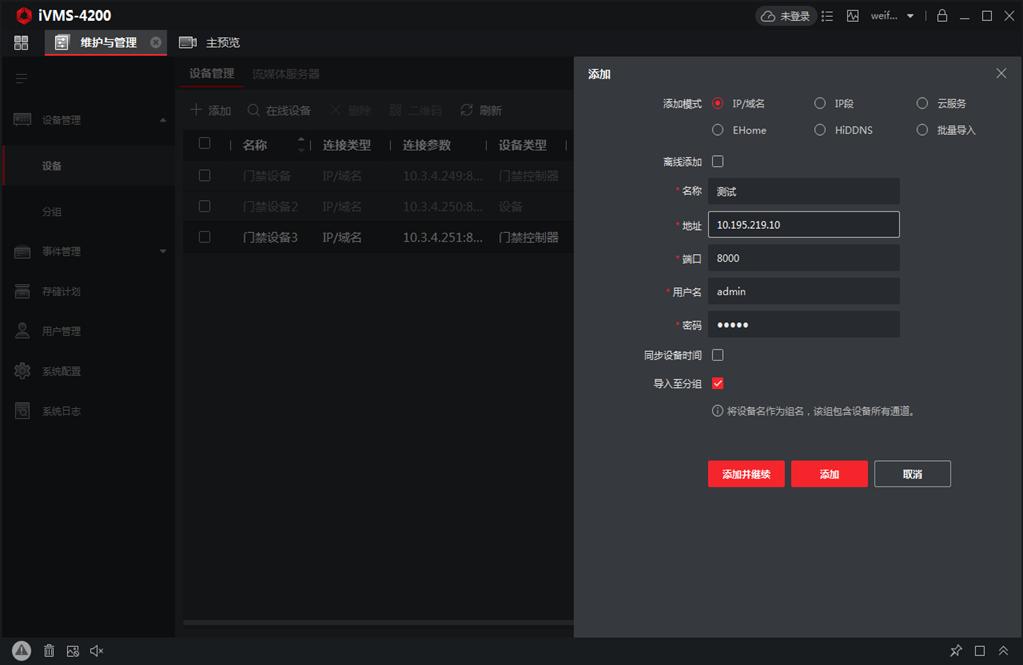The width and height of the screenshot is (1023, 665).
Task: Select the 系统配置 sidebar icon
Action: (x=22, y=370)
